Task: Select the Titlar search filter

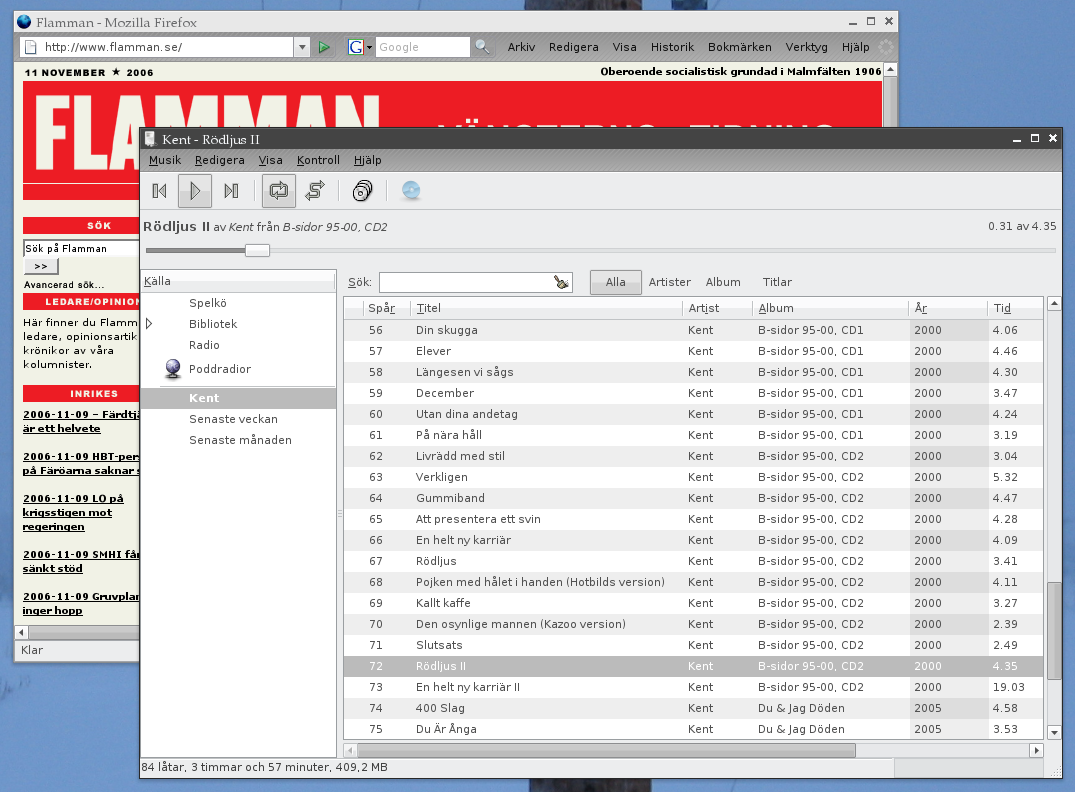Action: [777, 282]
